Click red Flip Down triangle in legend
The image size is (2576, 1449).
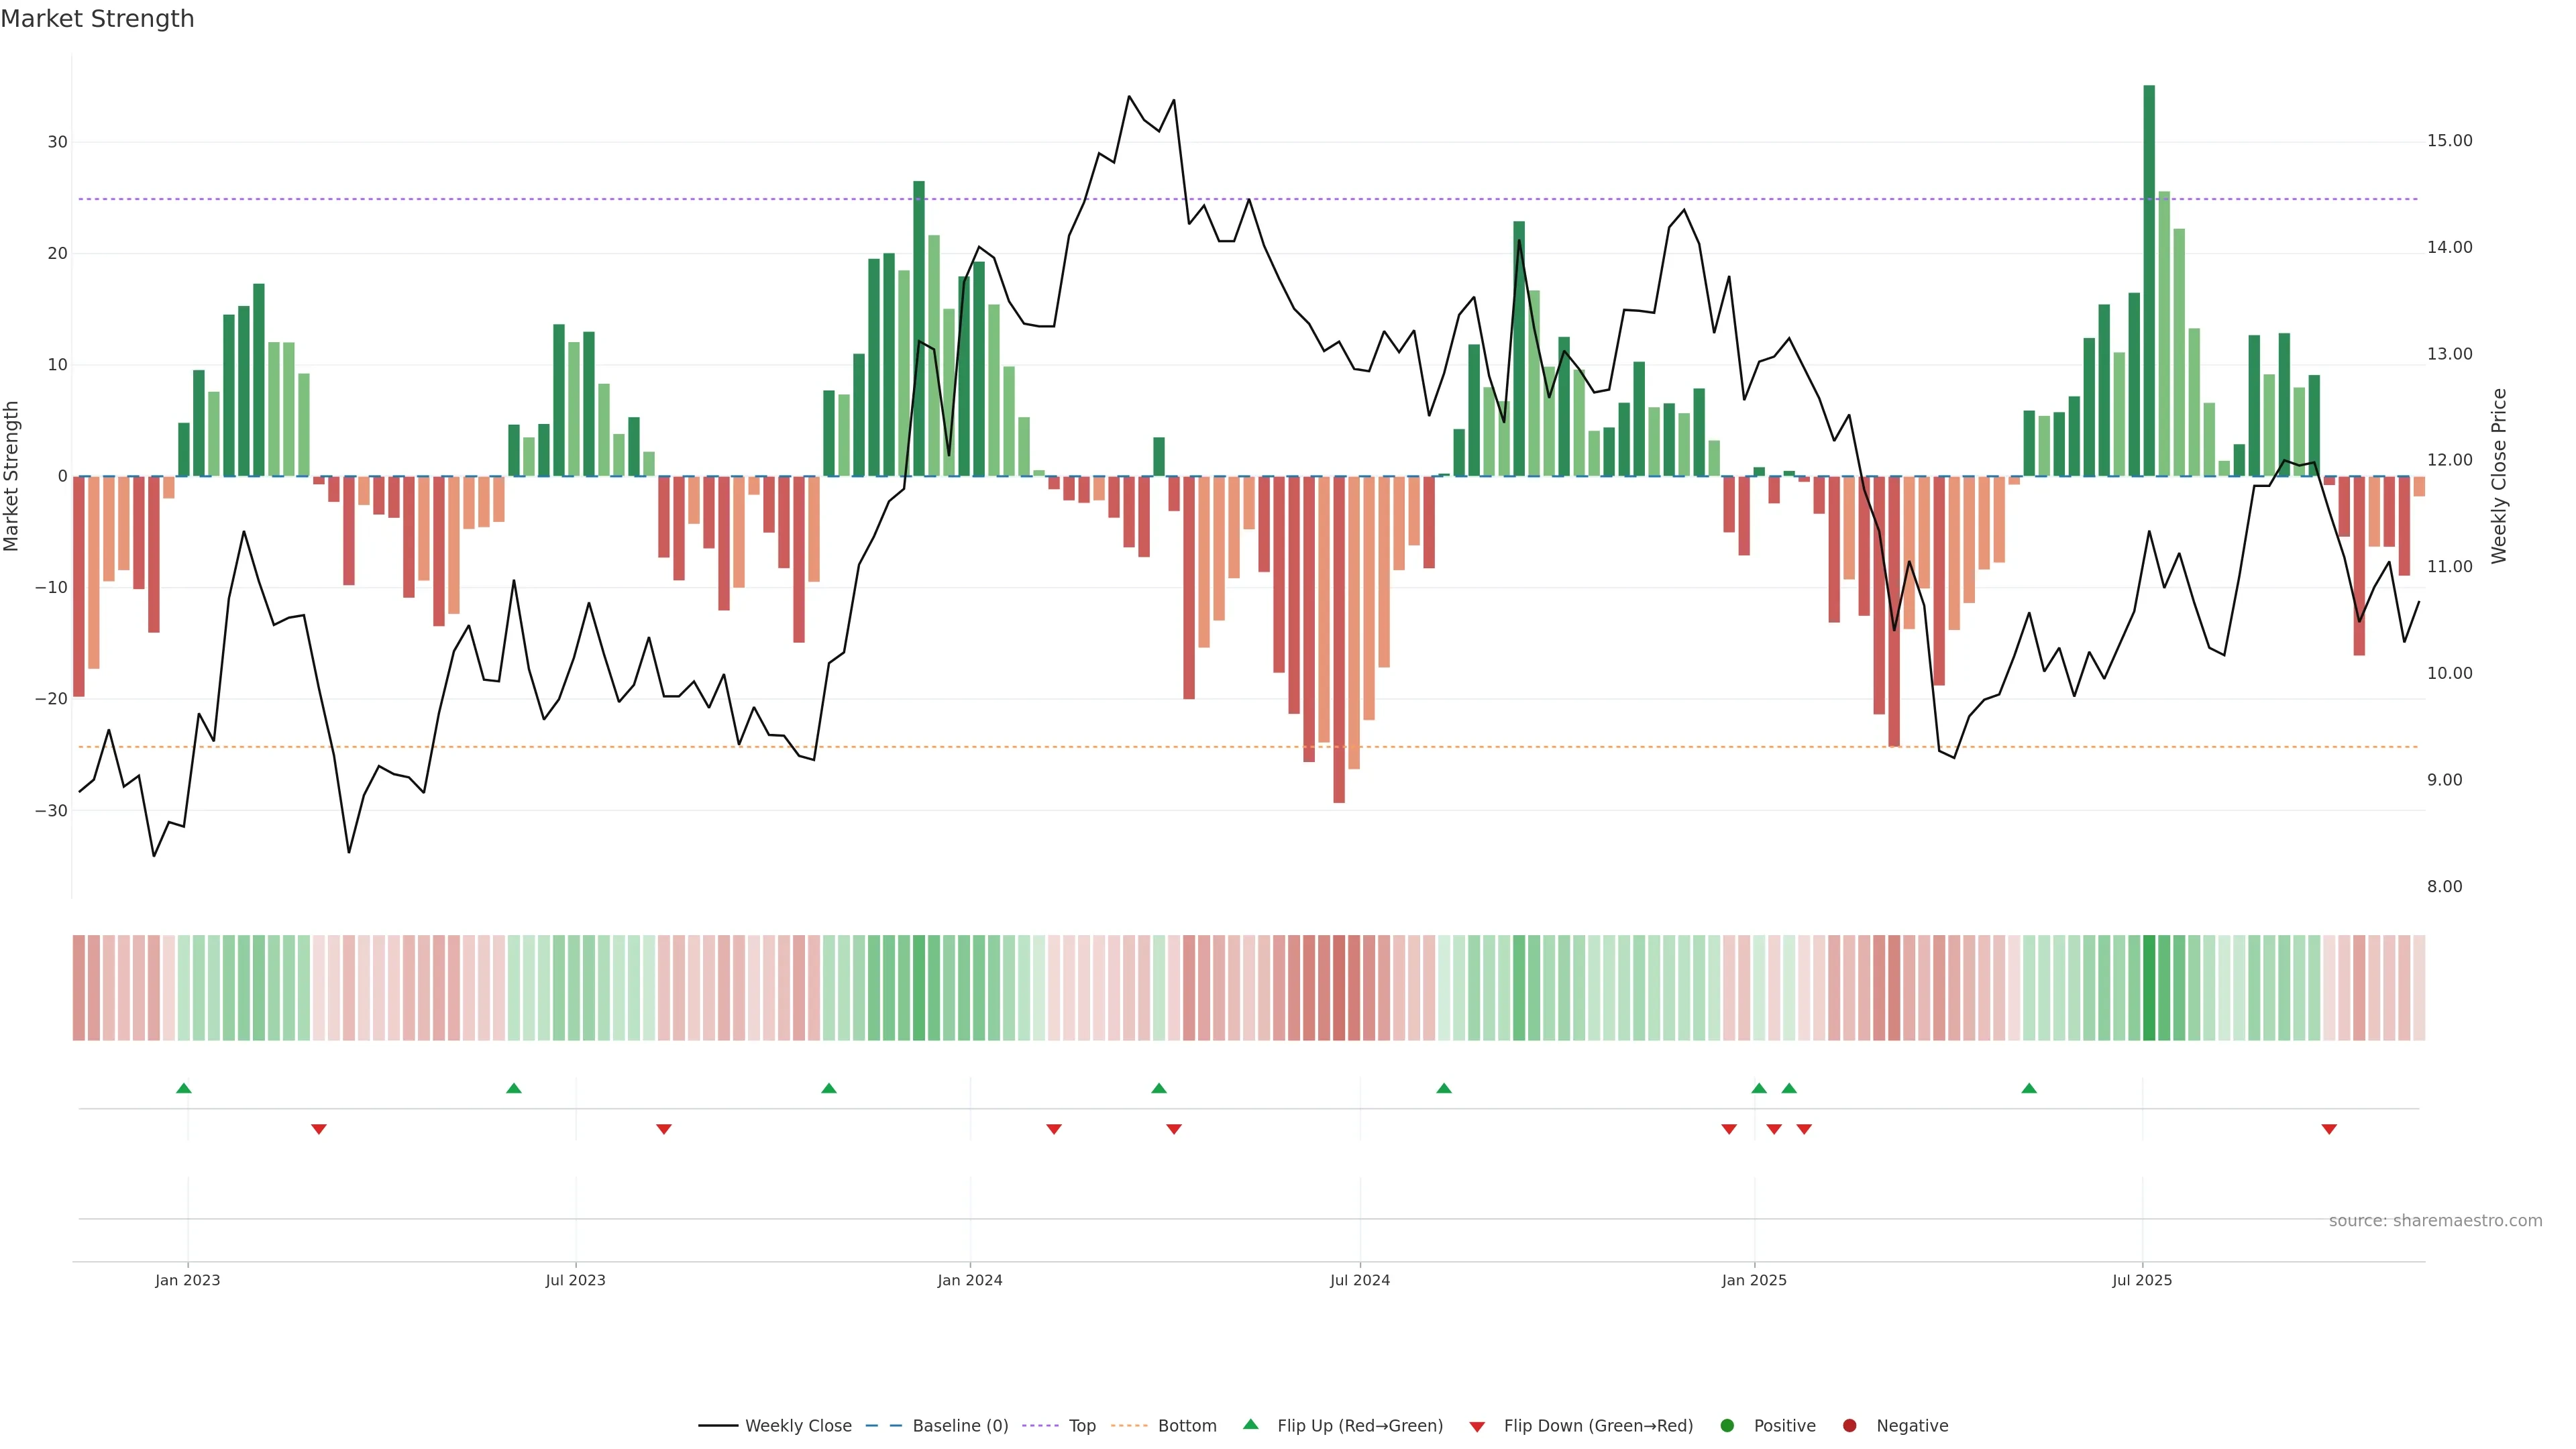[x=1477, y=1427]
